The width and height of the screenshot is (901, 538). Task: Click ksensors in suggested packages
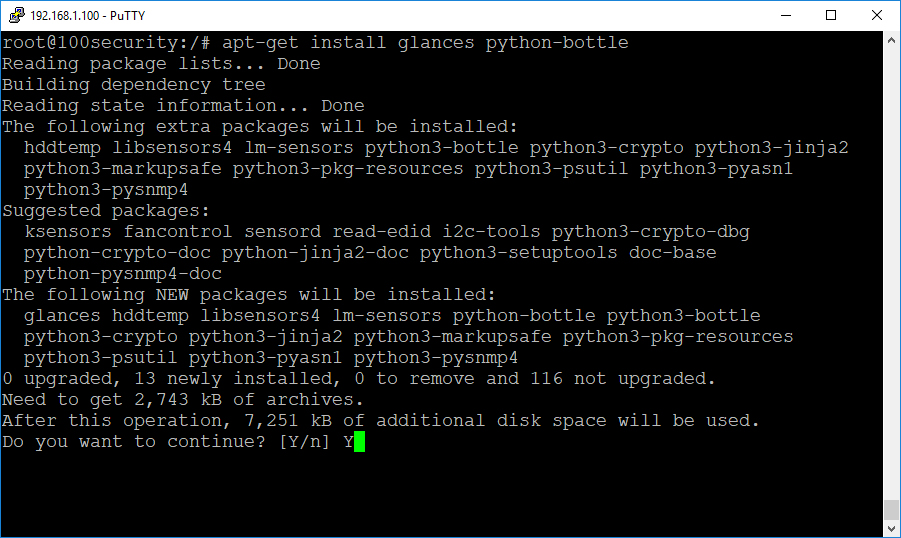pyautogui.click(x=68, y=232)
